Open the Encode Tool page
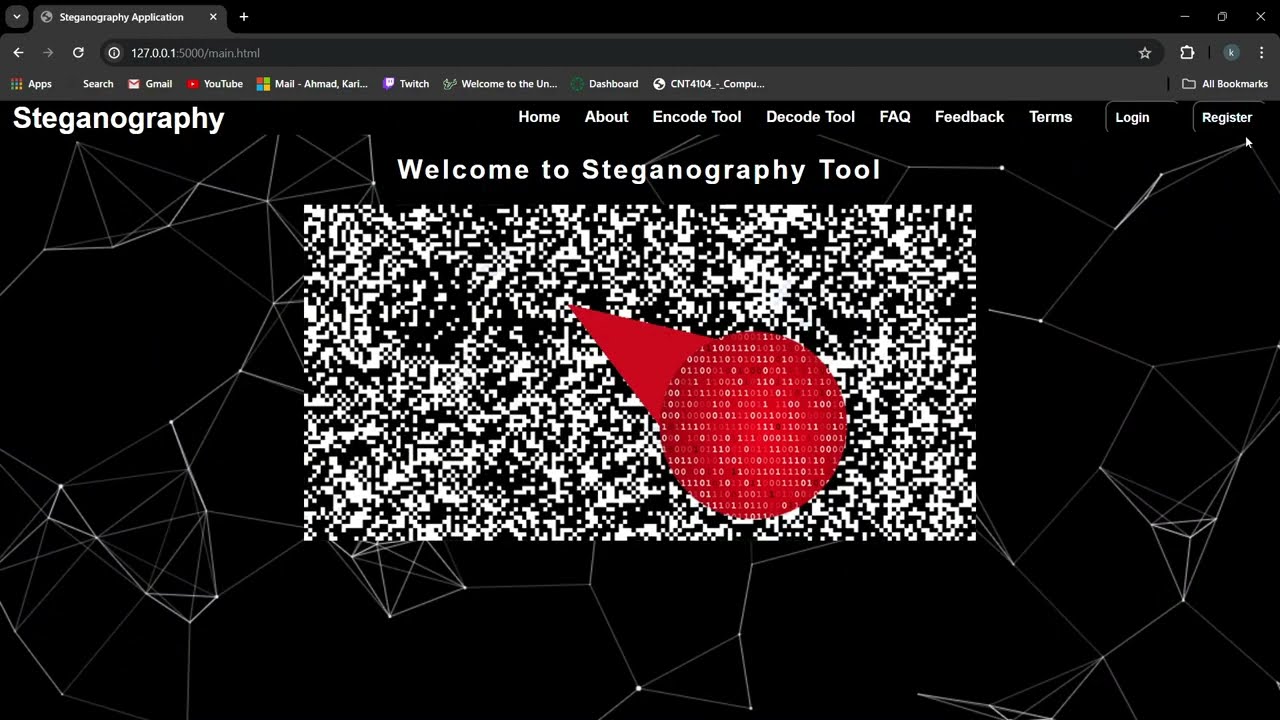Screen dimensions: 1280x720 [697, 117]
